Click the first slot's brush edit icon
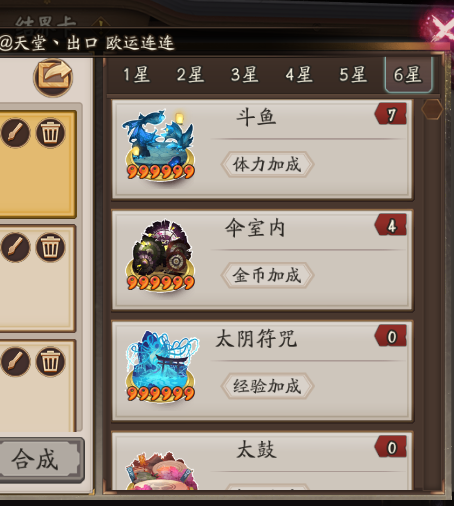Screen dimensions: 454x506 pos(15,133)
